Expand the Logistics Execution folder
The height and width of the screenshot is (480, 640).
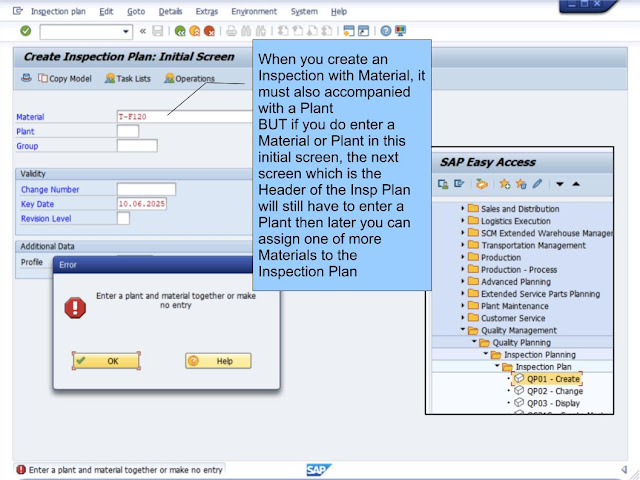(x=462, y=220)
